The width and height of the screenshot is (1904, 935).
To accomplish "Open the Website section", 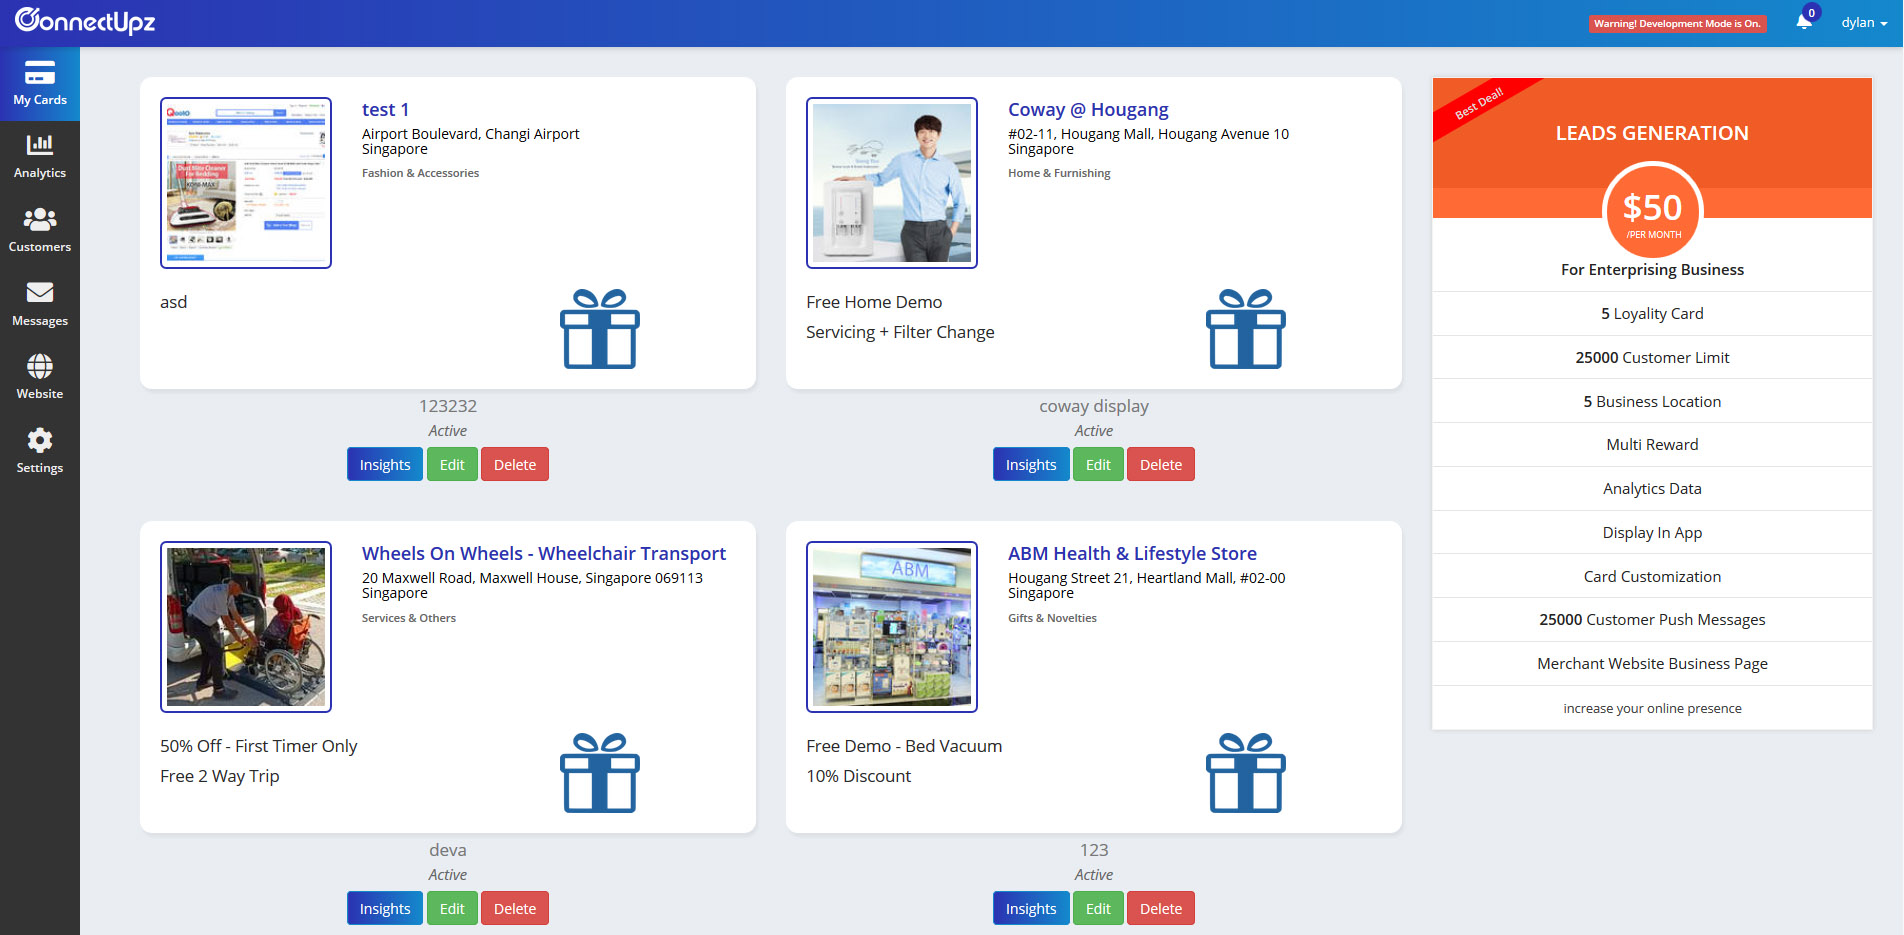I will 40,378.
